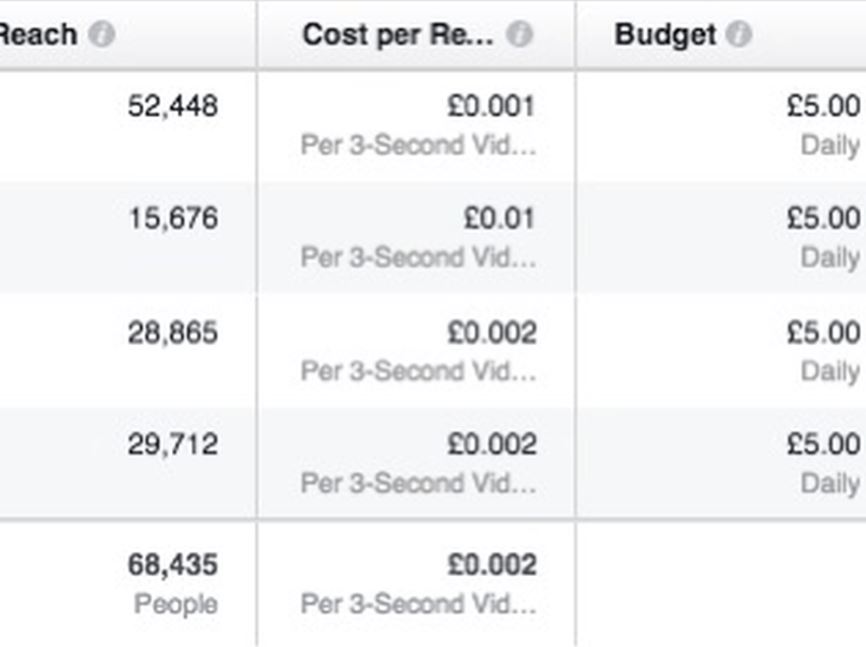Click the Reach column info icon

(x=102, y=34)
